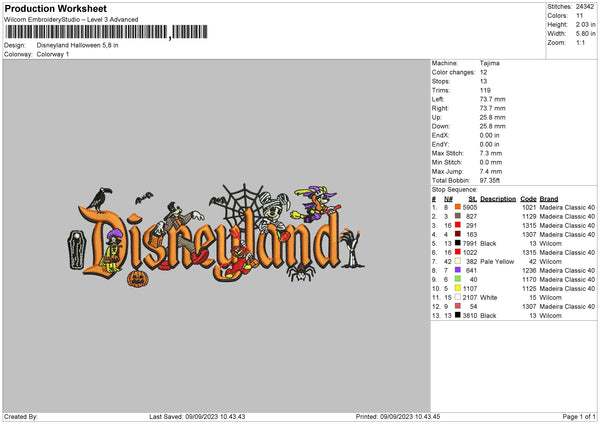Screen dimensions: 600x424
Task: Click the Height value '2.03 in'
Action: click(585, 24)
